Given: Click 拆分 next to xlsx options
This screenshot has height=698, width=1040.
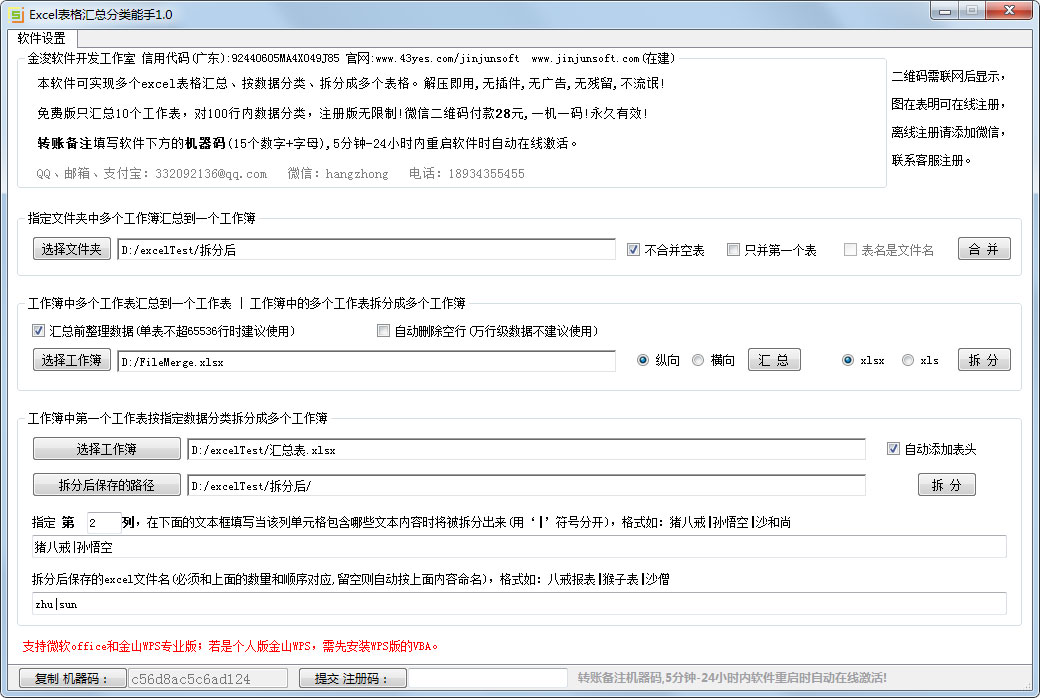Looking at the screenshot, I should point(984,360).
